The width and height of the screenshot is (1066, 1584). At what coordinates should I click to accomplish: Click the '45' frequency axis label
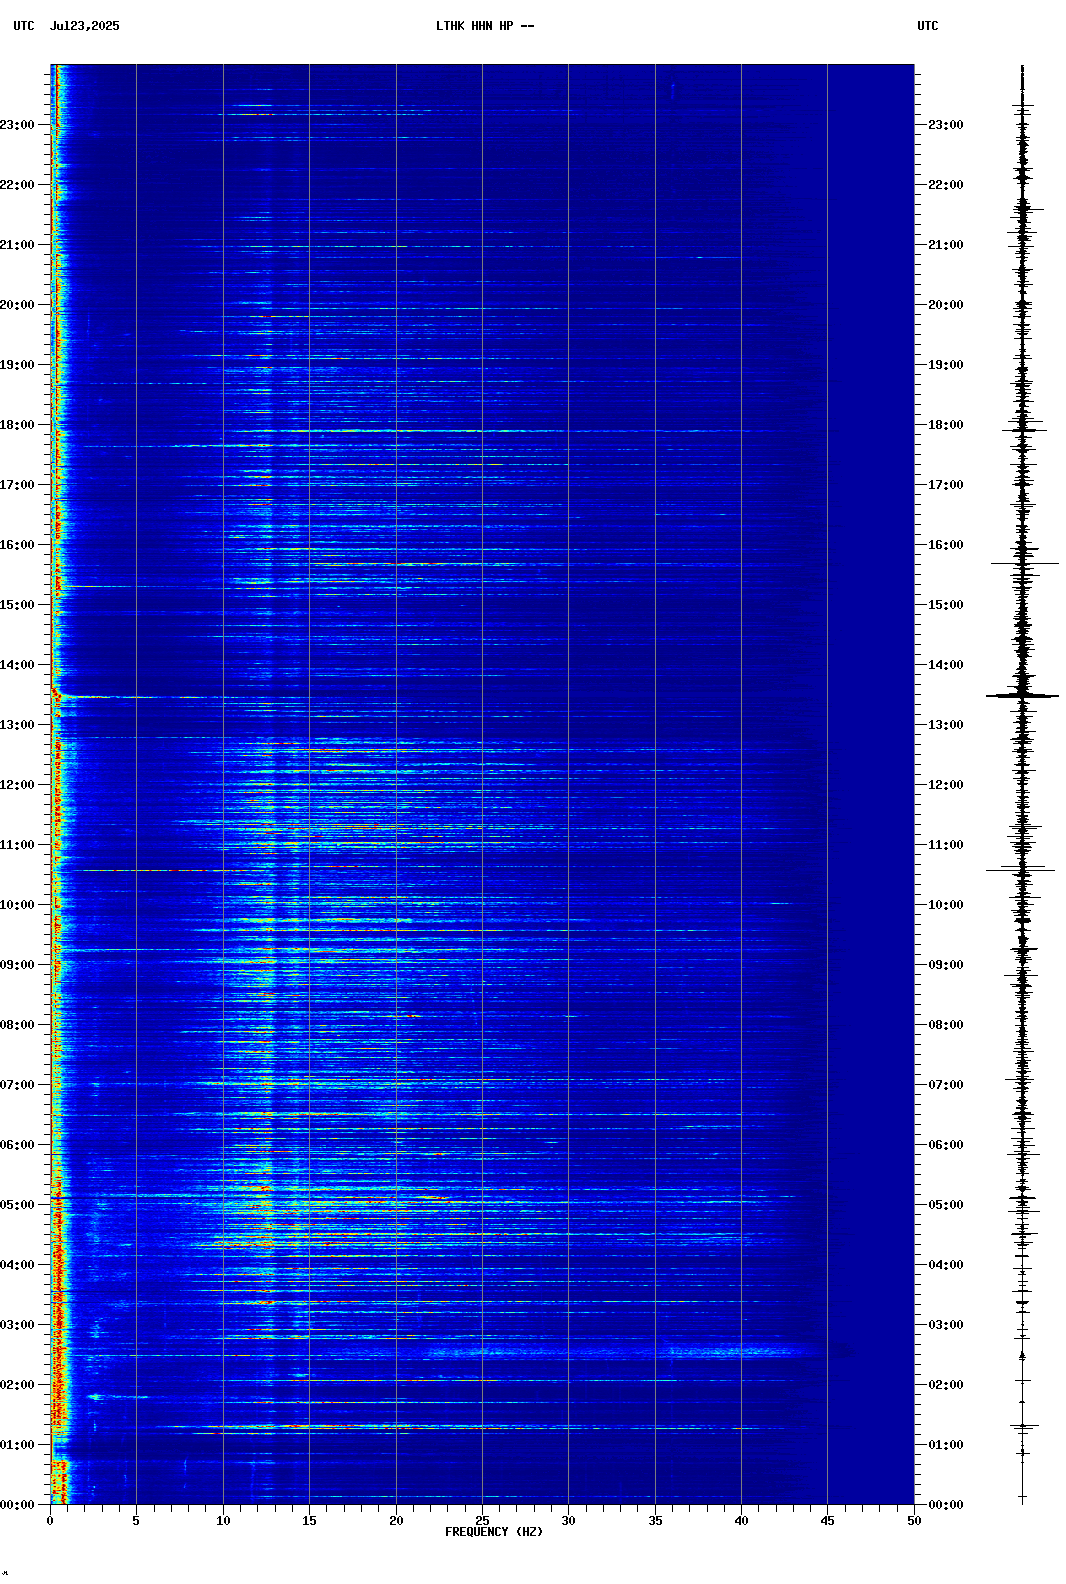pos(827,1521)
